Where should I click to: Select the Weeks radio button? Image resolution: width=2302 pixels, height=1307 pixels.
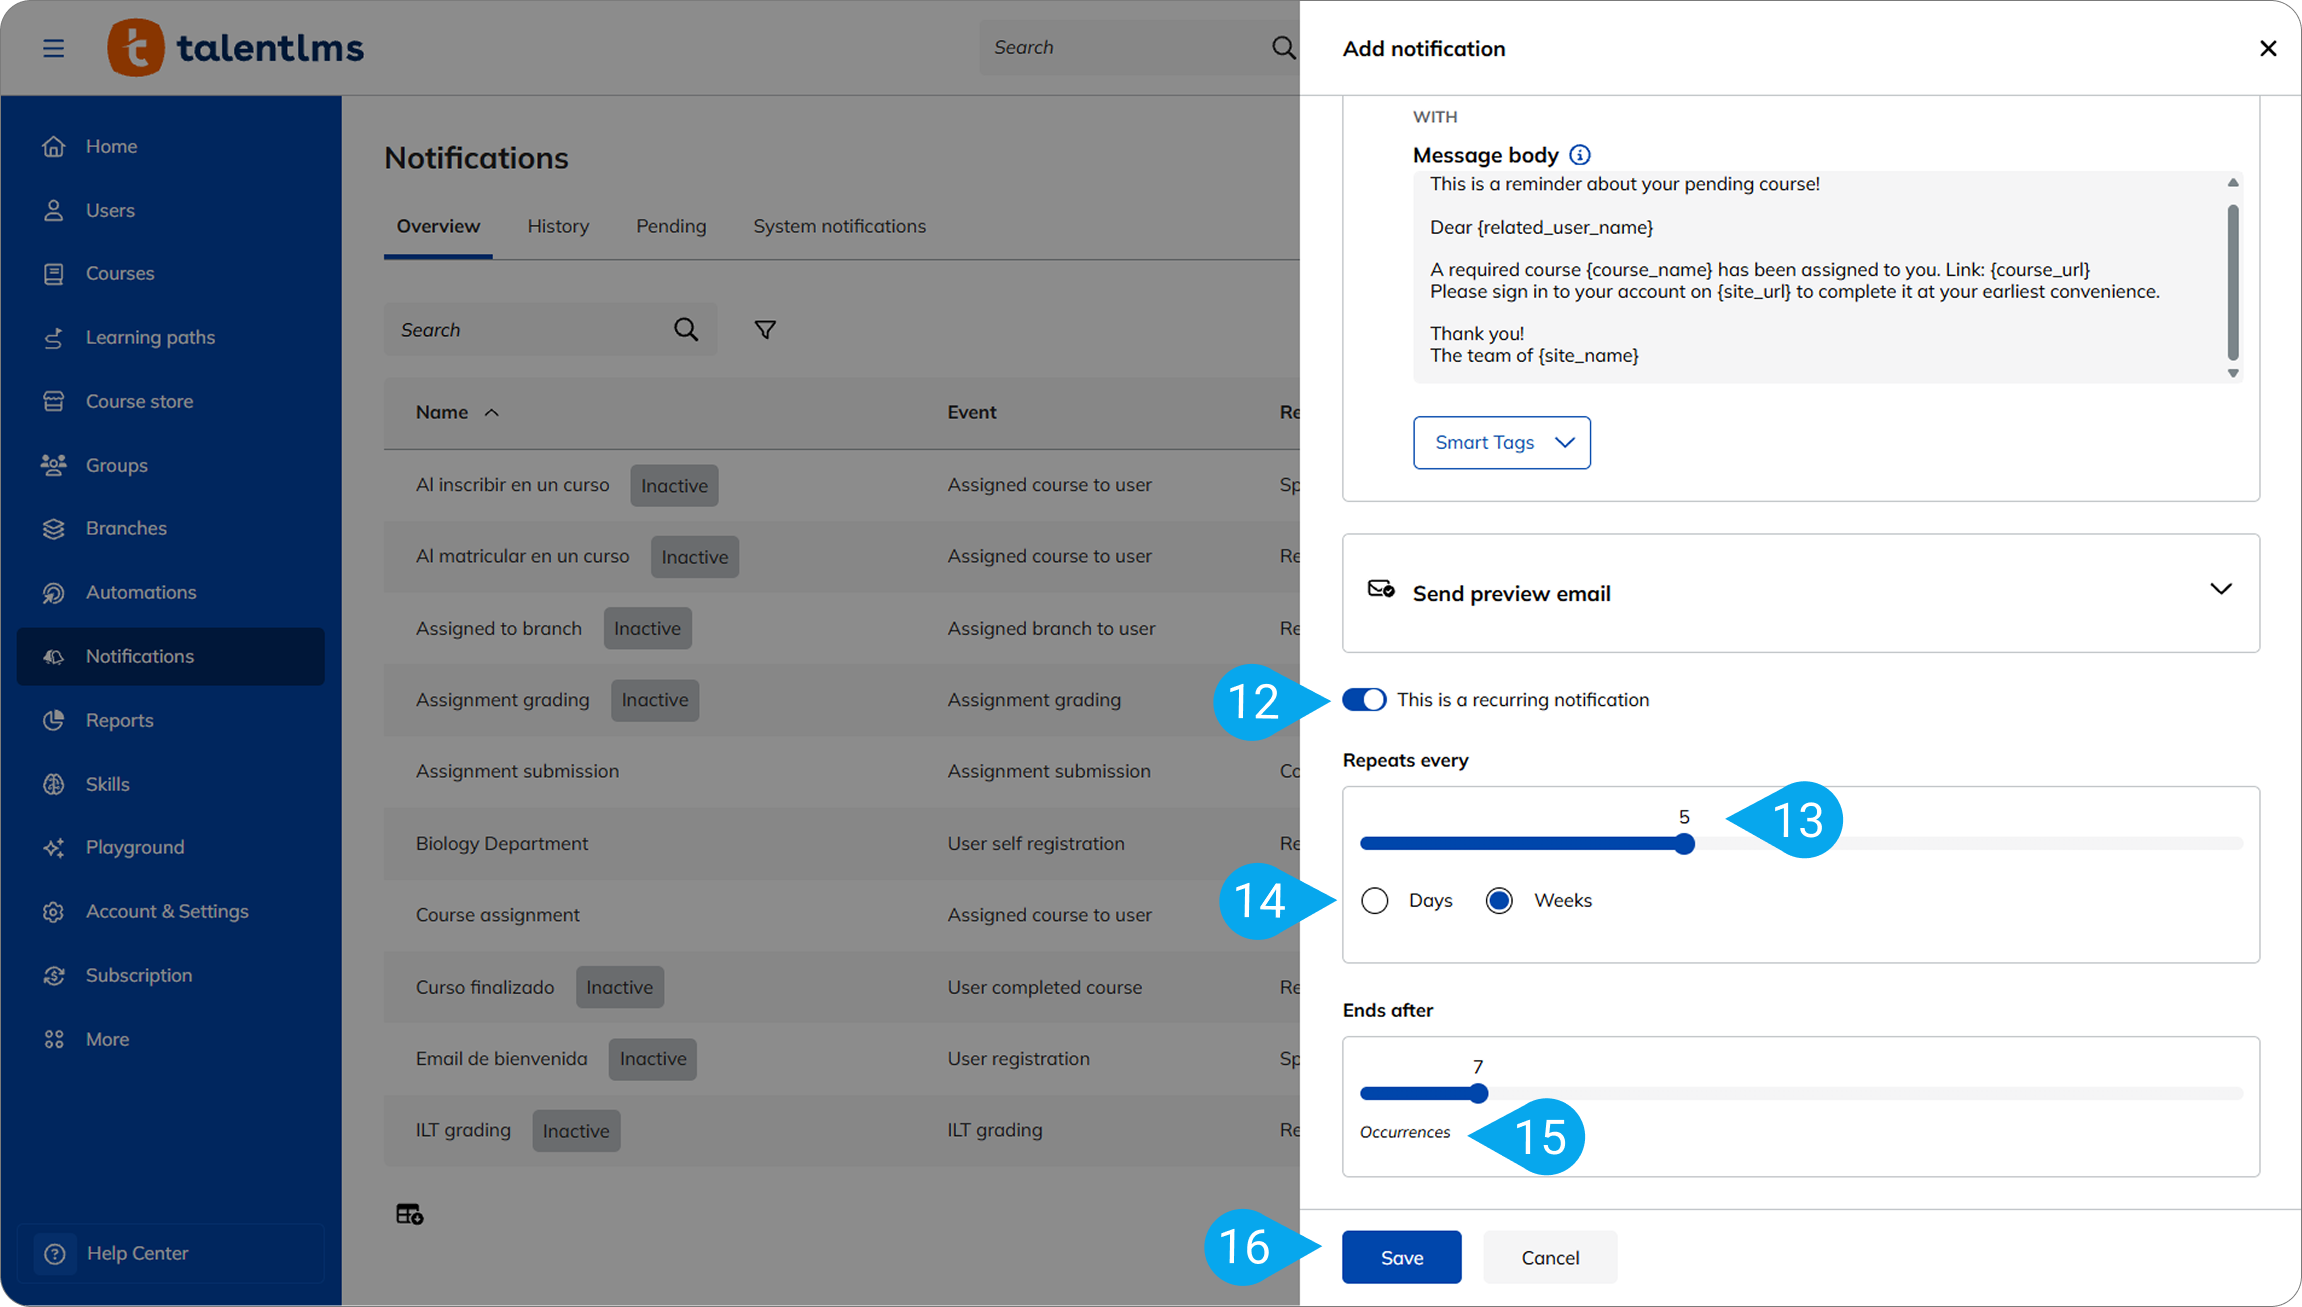point(1499,900)
